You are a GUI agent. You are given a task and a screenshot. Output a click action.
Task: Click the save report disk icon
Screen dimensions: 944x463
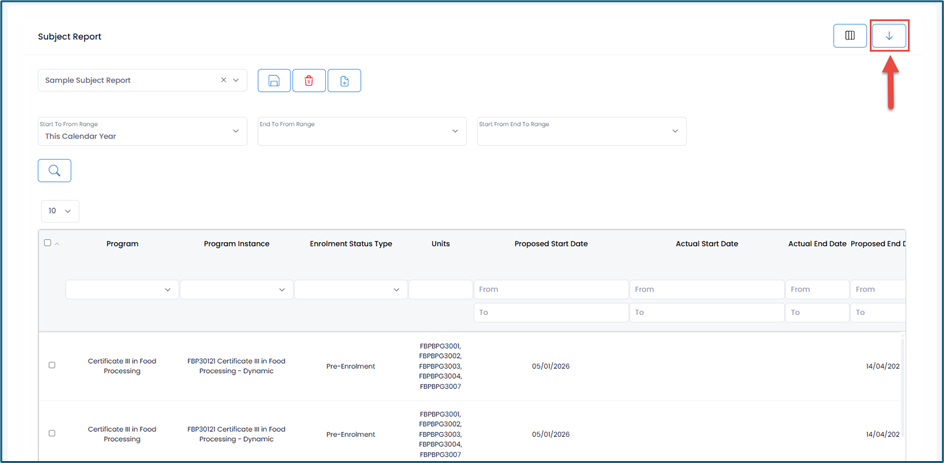tap(274, 81)
